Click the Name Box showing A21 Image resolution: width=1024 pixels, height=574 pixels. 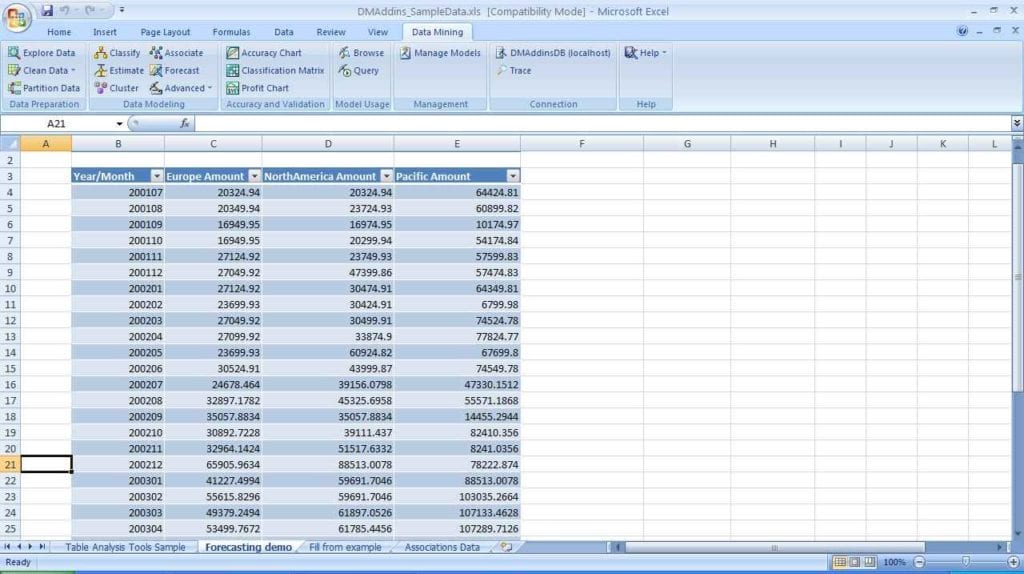click(x=57, y=123)
